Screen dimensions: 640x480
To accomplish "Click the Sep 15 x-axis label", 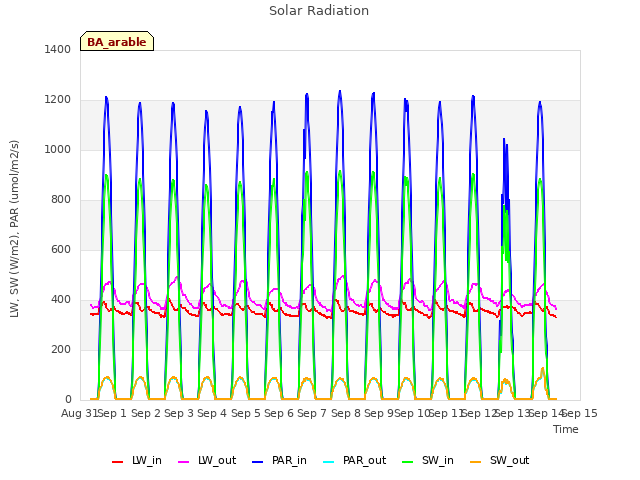I will click(x=580, y=414).
